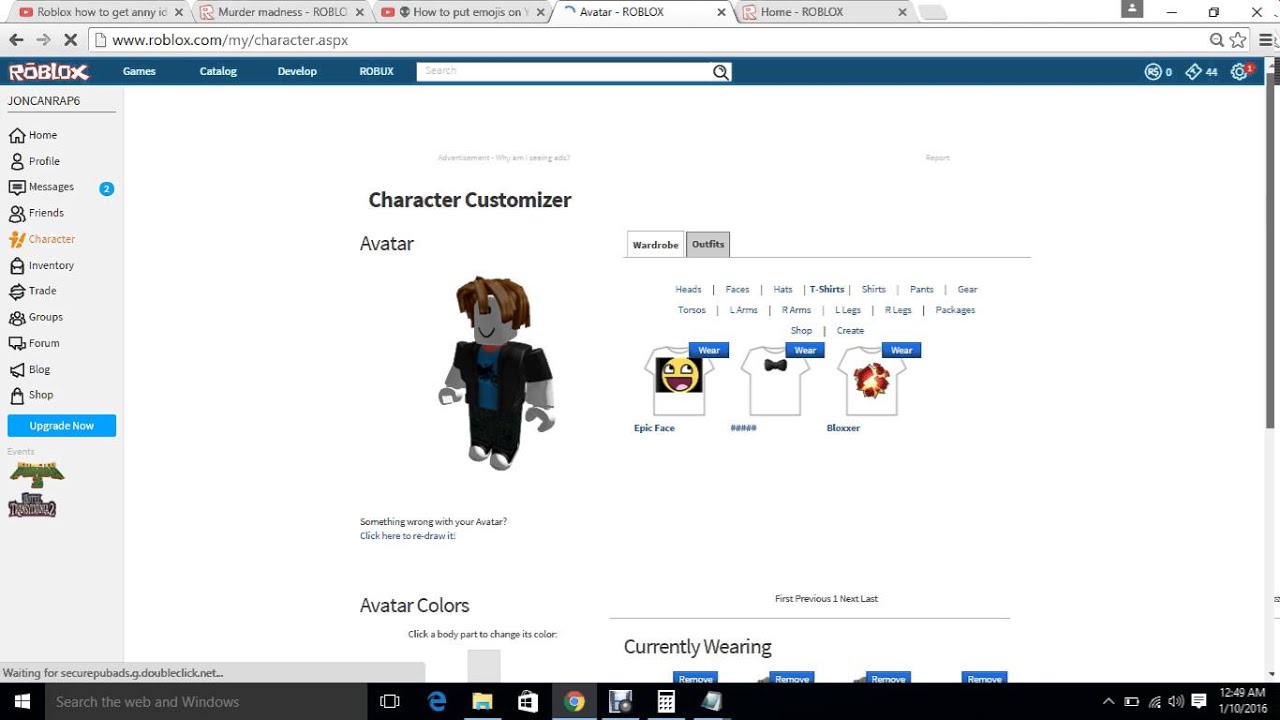
Task: Open the Robux balance icon
Action: tap(1152, 71)
